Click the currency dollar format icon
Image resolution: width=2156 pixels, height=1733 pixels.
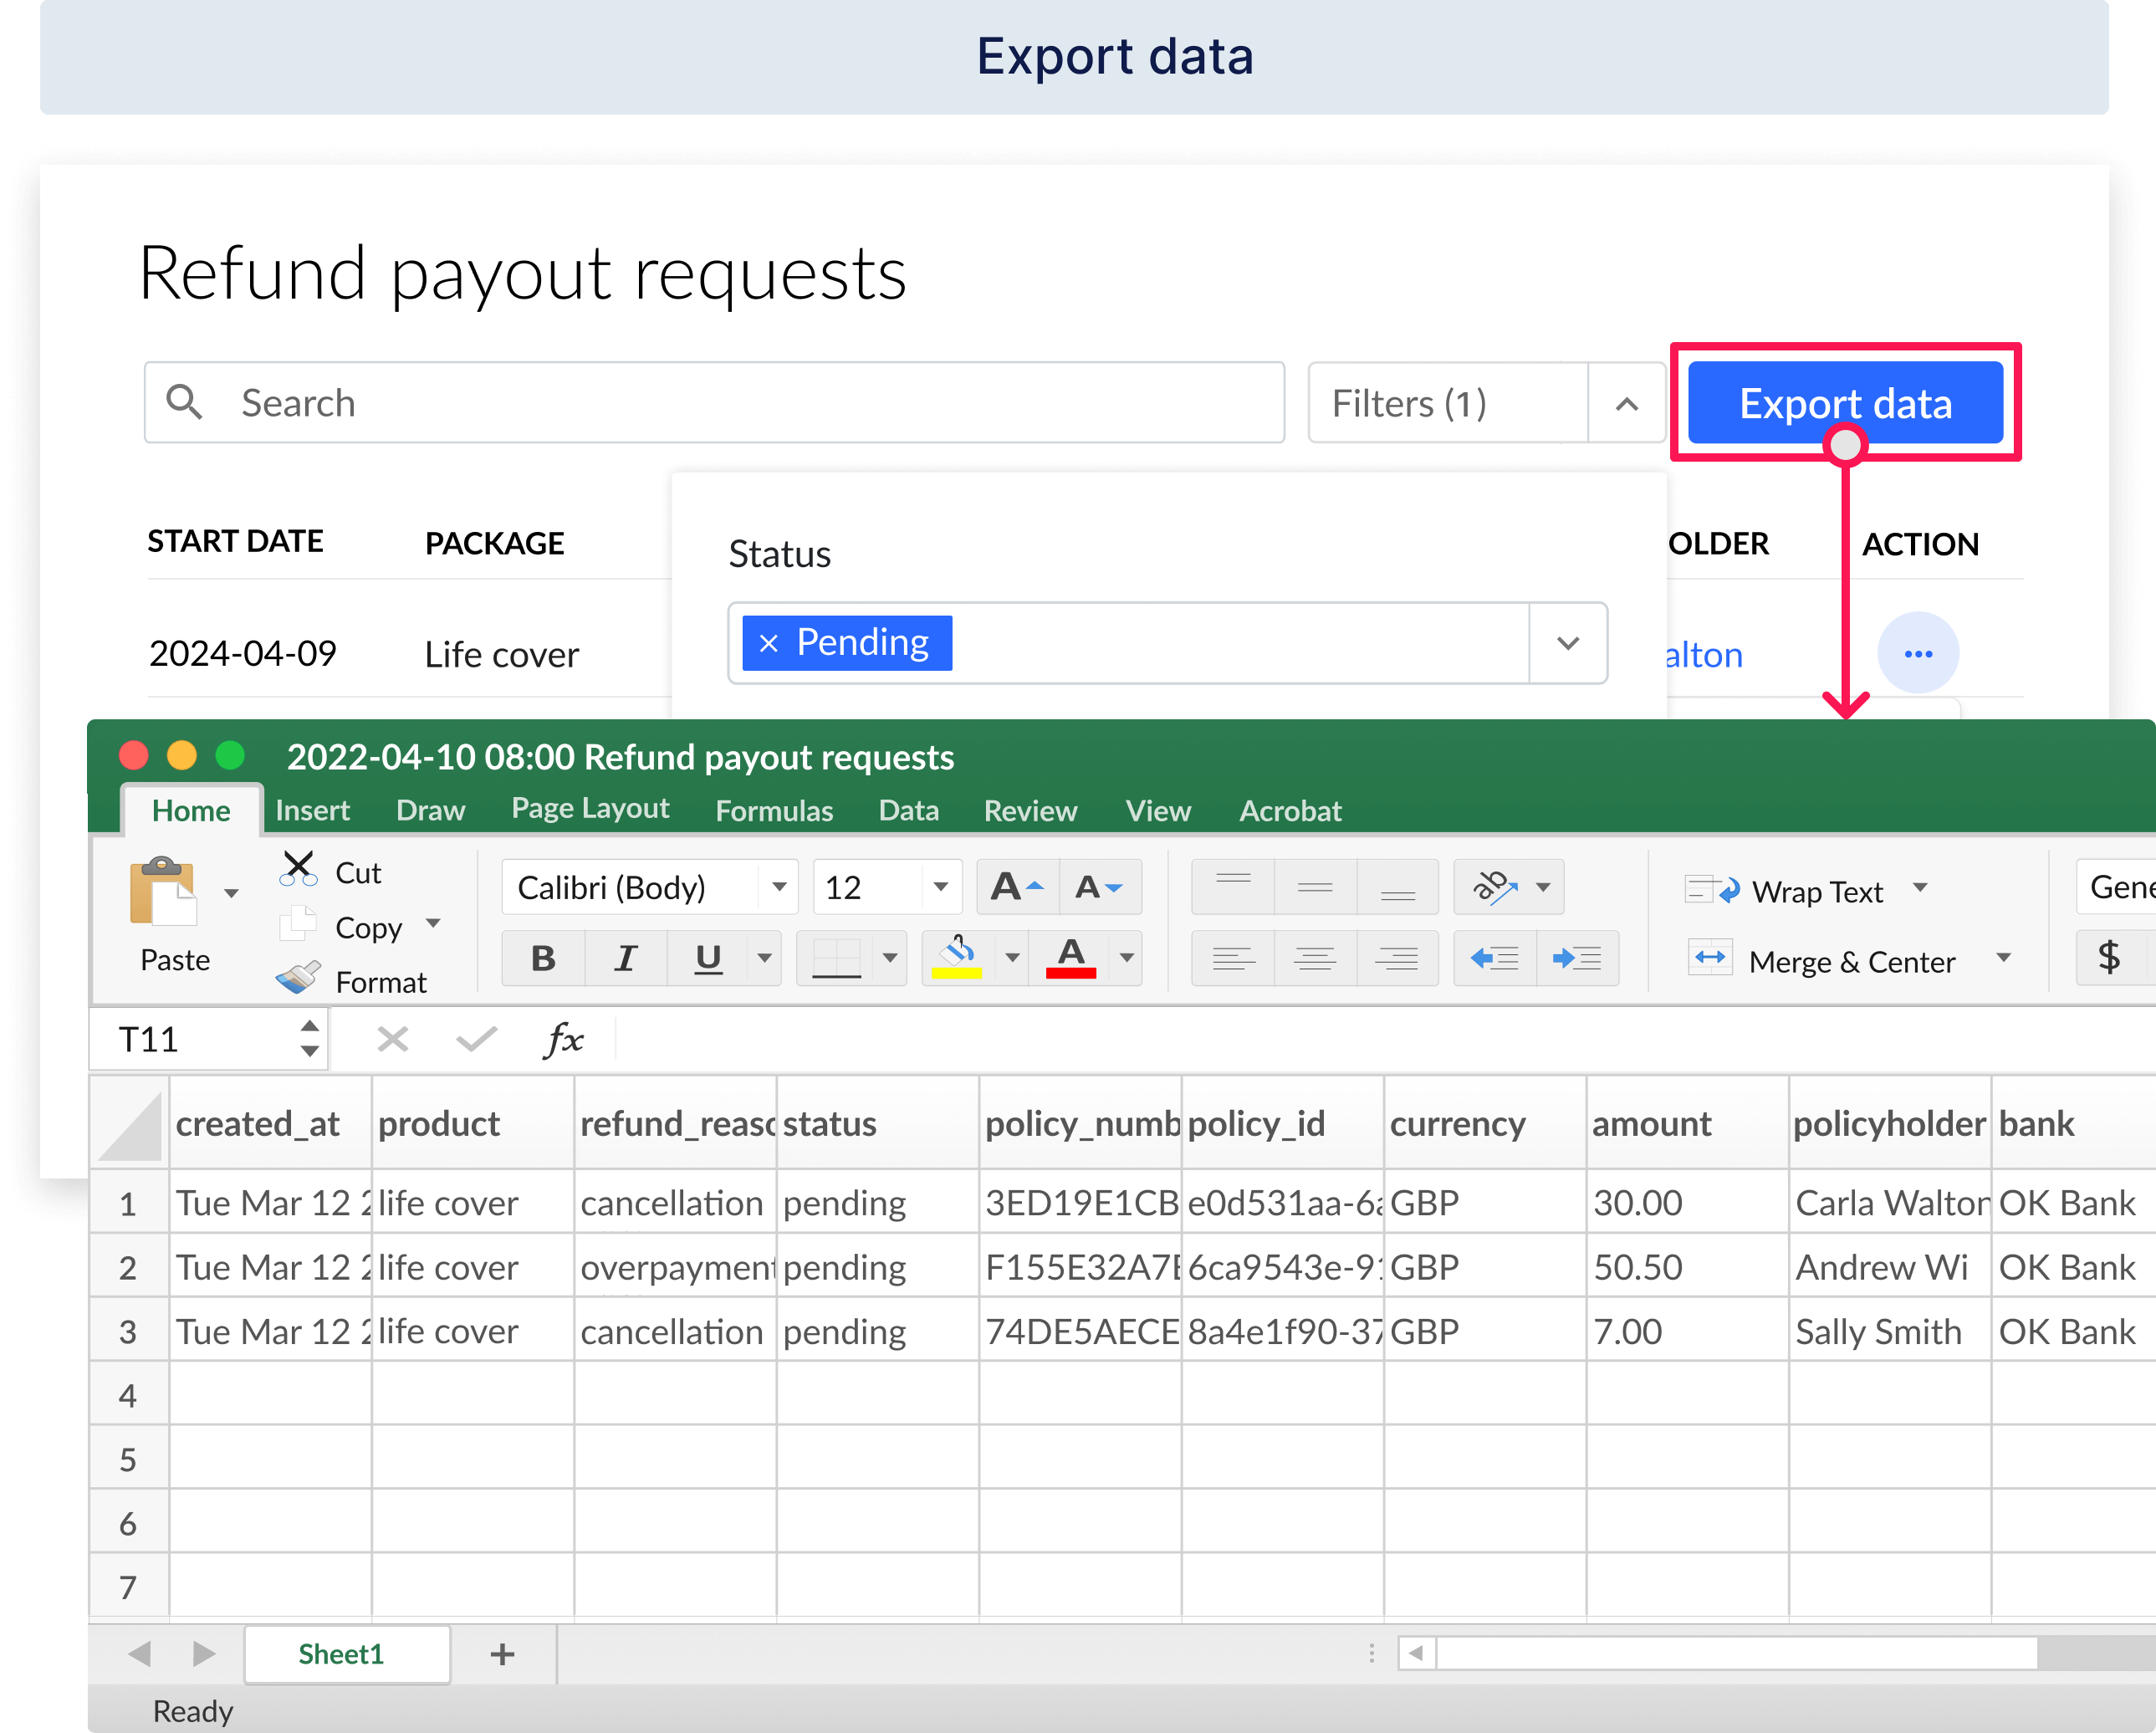click(2109, 958)
